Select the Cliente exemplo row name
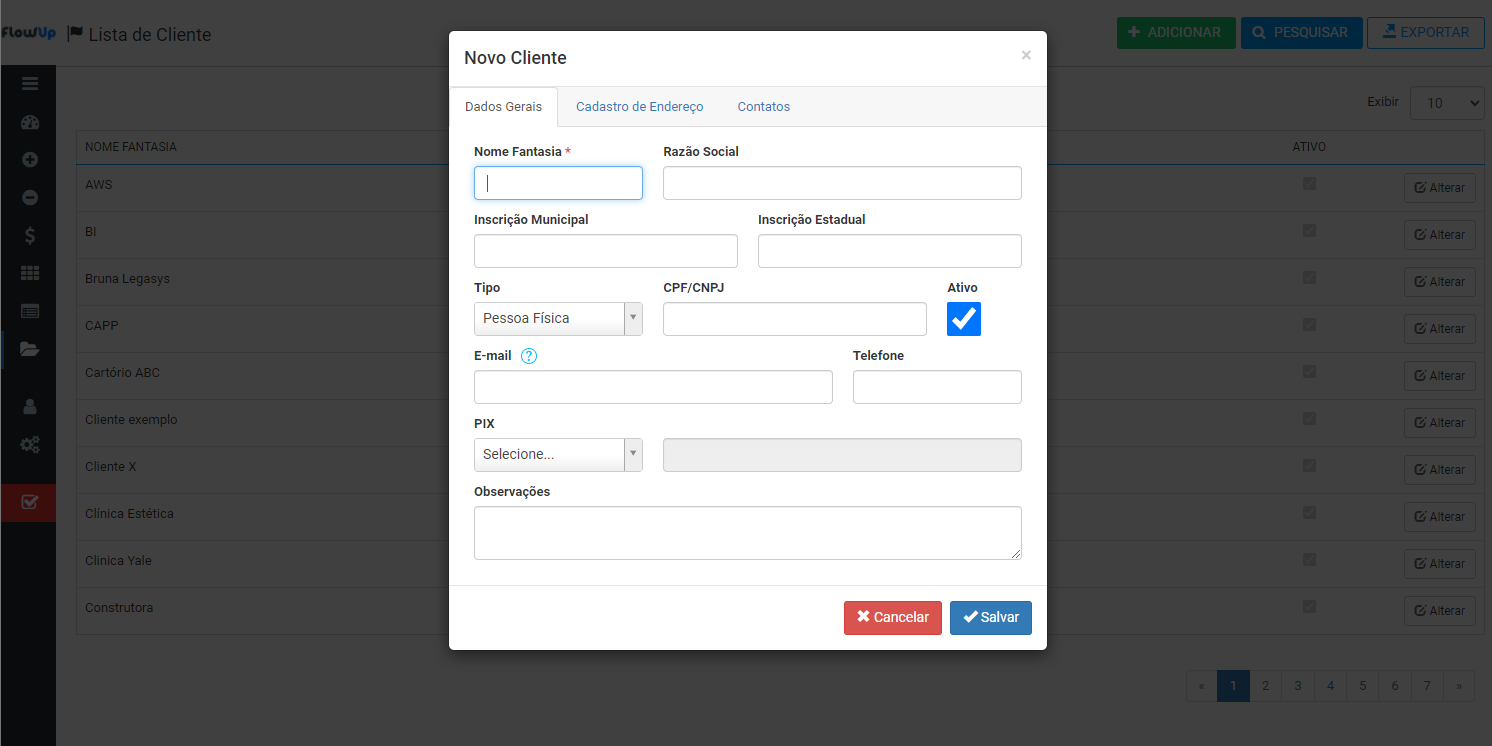The height and width of the screenshot is (746, 1492). click(131, 420)
